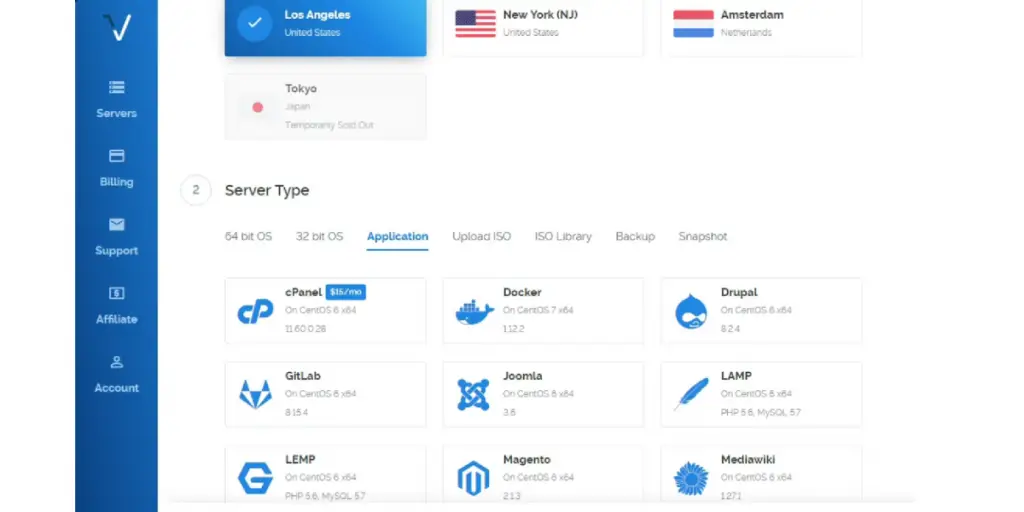This screenshot has width=1024, height=512.
Task: Select the Application tab
Action: click(x=398, y=236)
